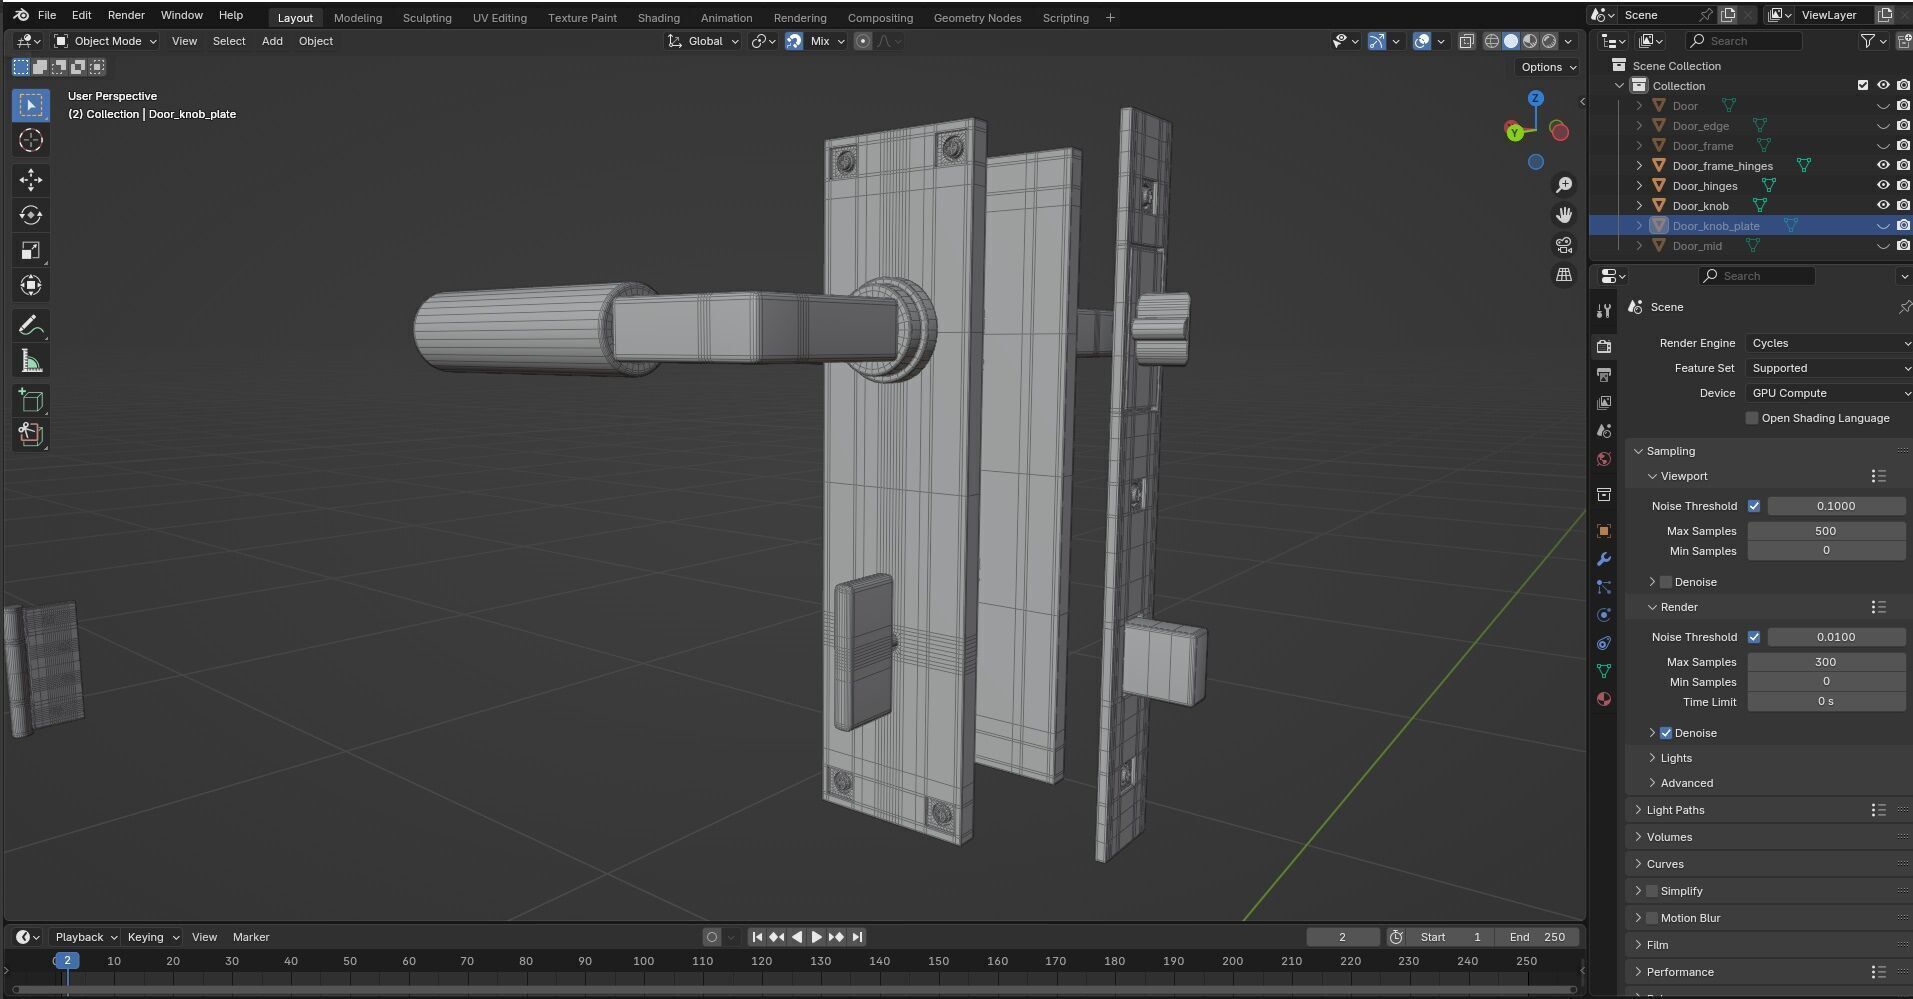This screenshot has width=1913, height=999.
Task: Click the Z axis on navigation gizmo
Action: point(1535,98)
